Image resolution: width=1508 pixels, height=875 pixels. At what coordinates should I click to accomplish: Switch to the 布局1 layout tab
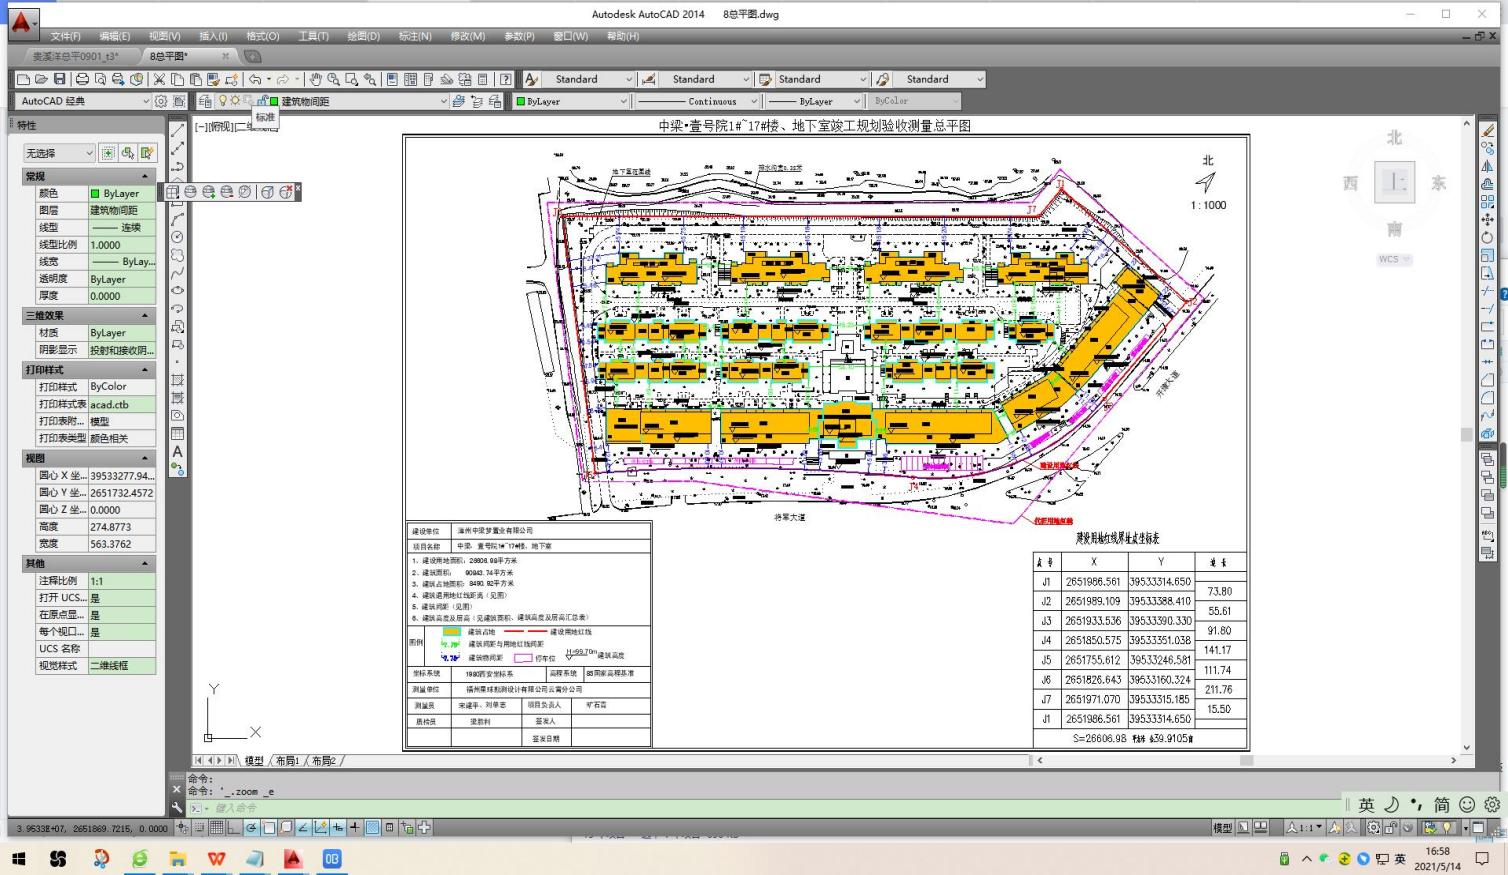pyautogui.click(x=287, y=761)
